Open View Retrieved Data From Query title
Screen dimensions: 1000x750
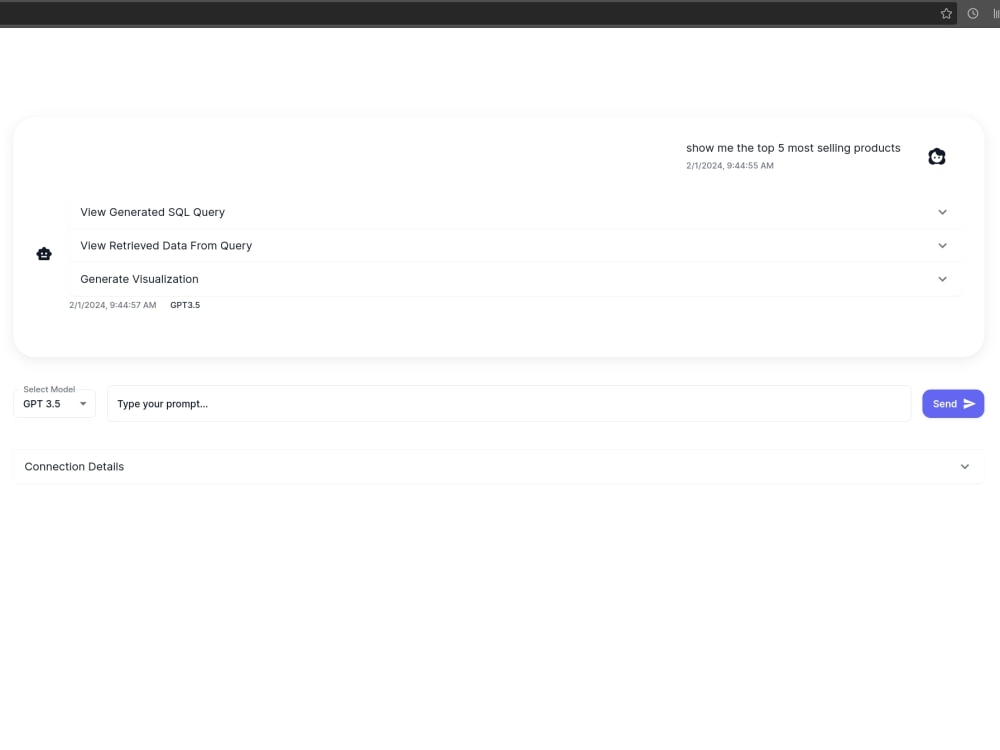pyautogui.click(x=166, y=246)
